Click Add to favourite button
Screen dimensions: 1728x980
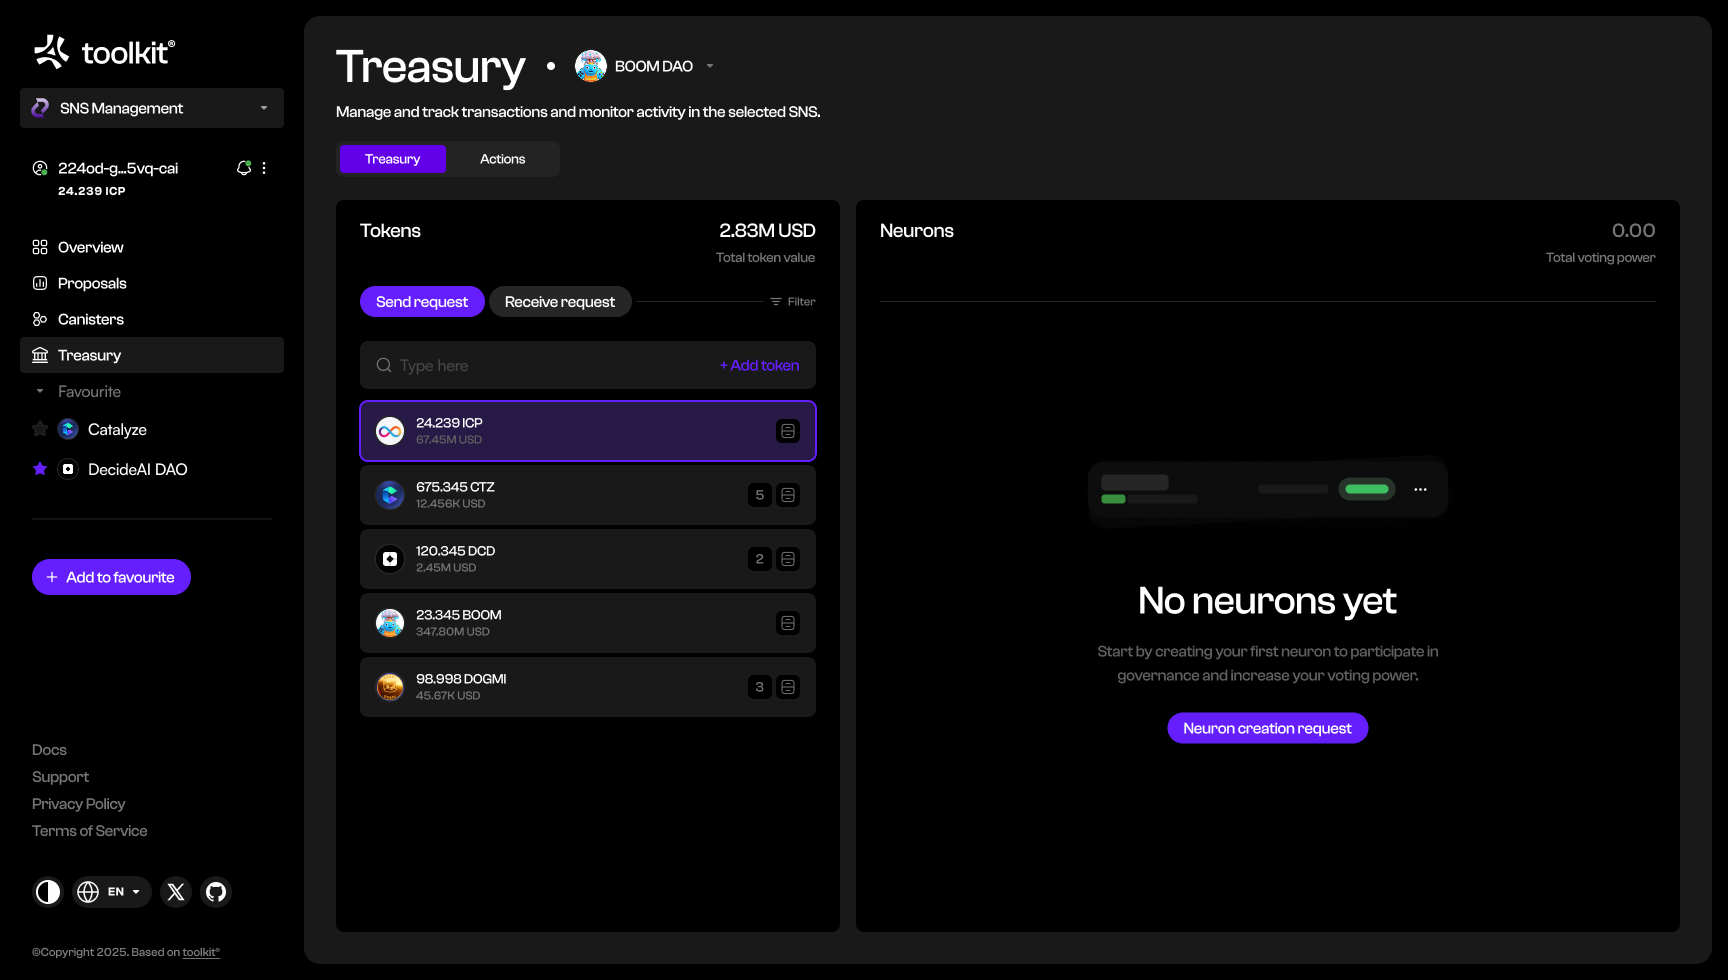click(111, 577)
